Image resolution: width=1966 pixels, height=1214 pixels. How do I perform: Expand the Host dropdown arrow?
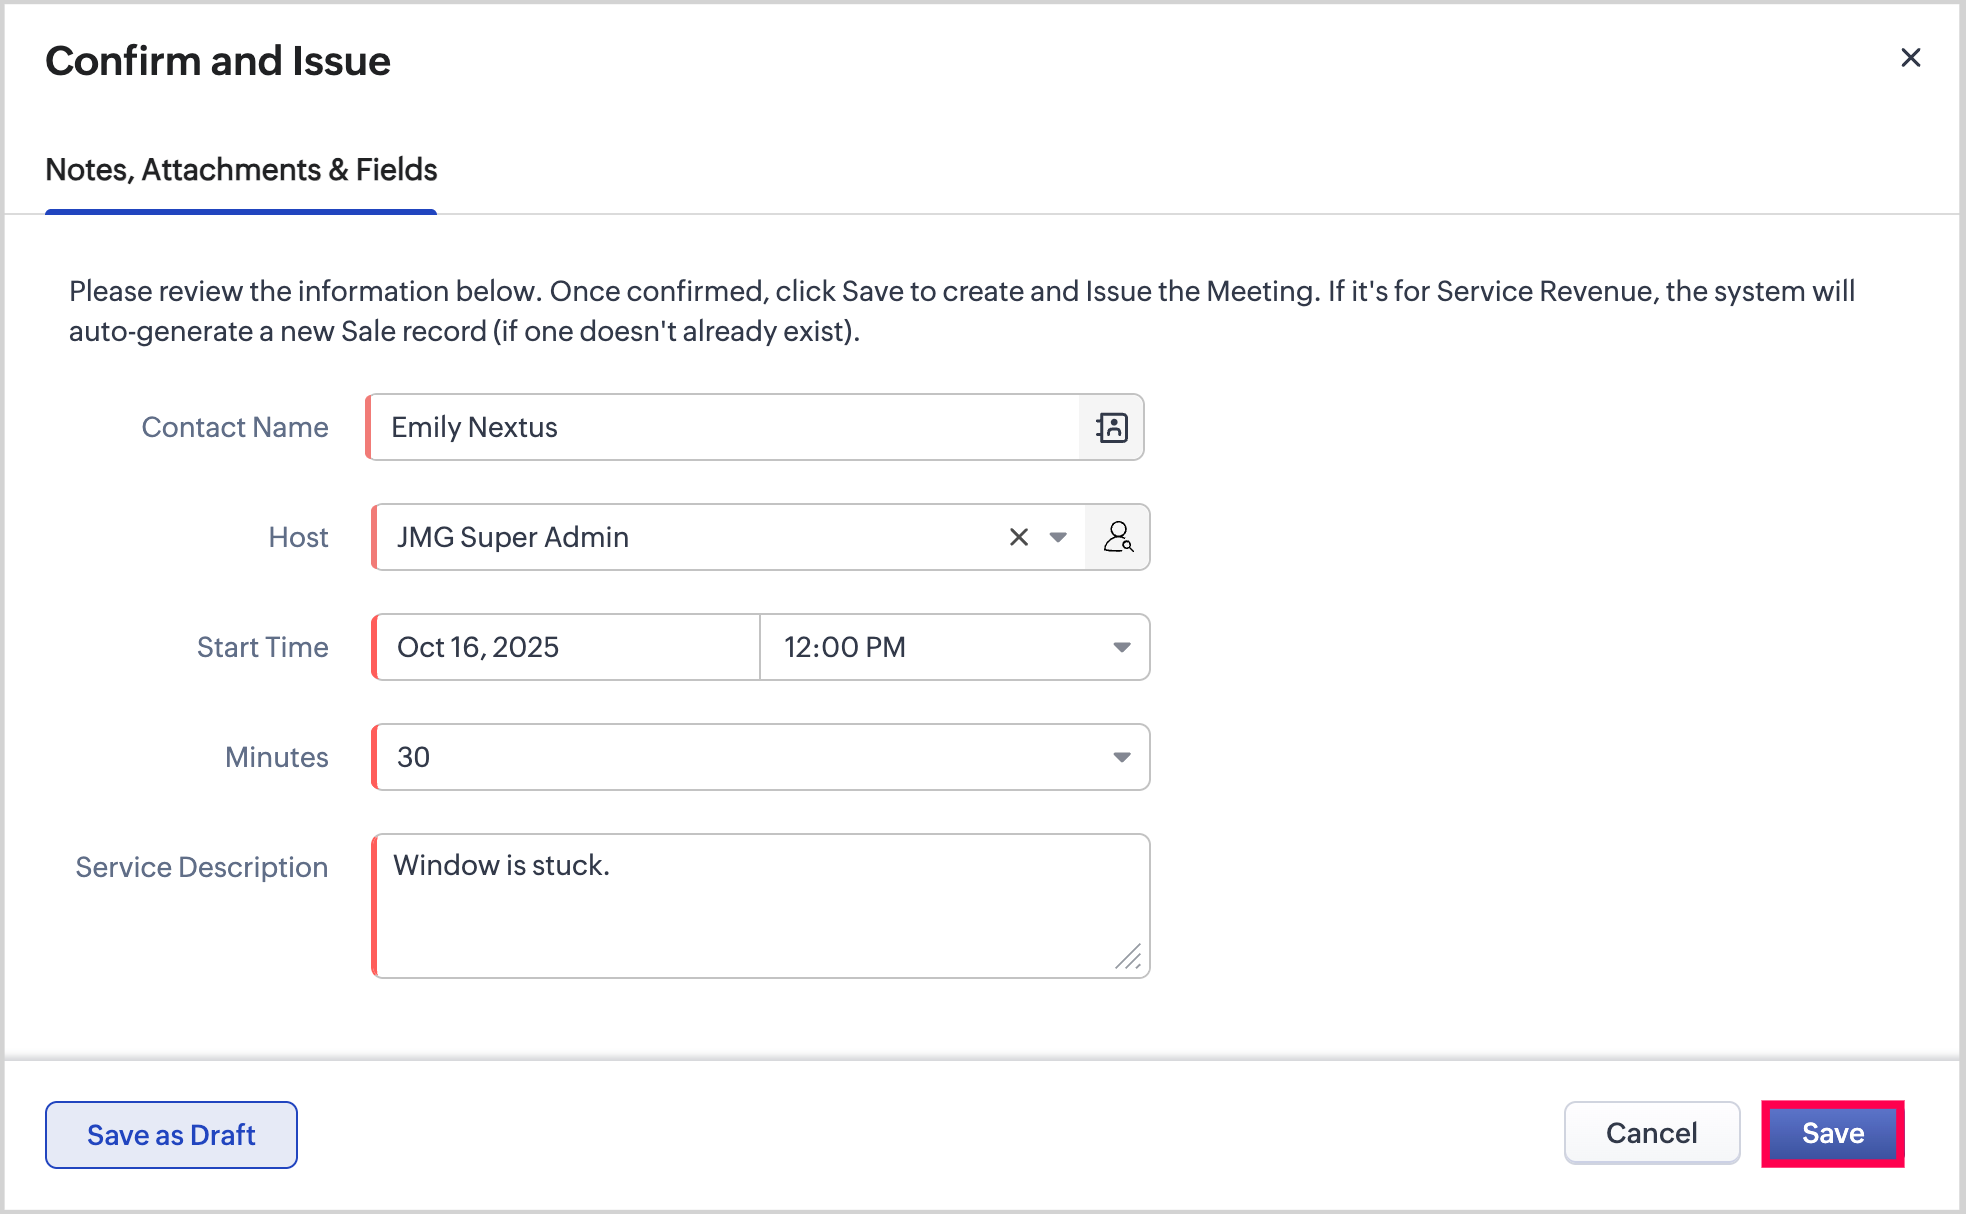1058,538
